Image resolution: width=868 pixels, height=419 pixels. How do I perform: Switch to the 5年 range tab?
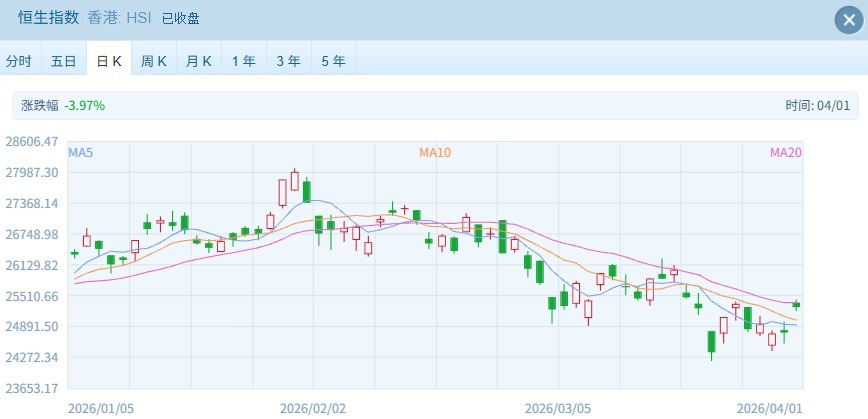(x=333, y=61)
